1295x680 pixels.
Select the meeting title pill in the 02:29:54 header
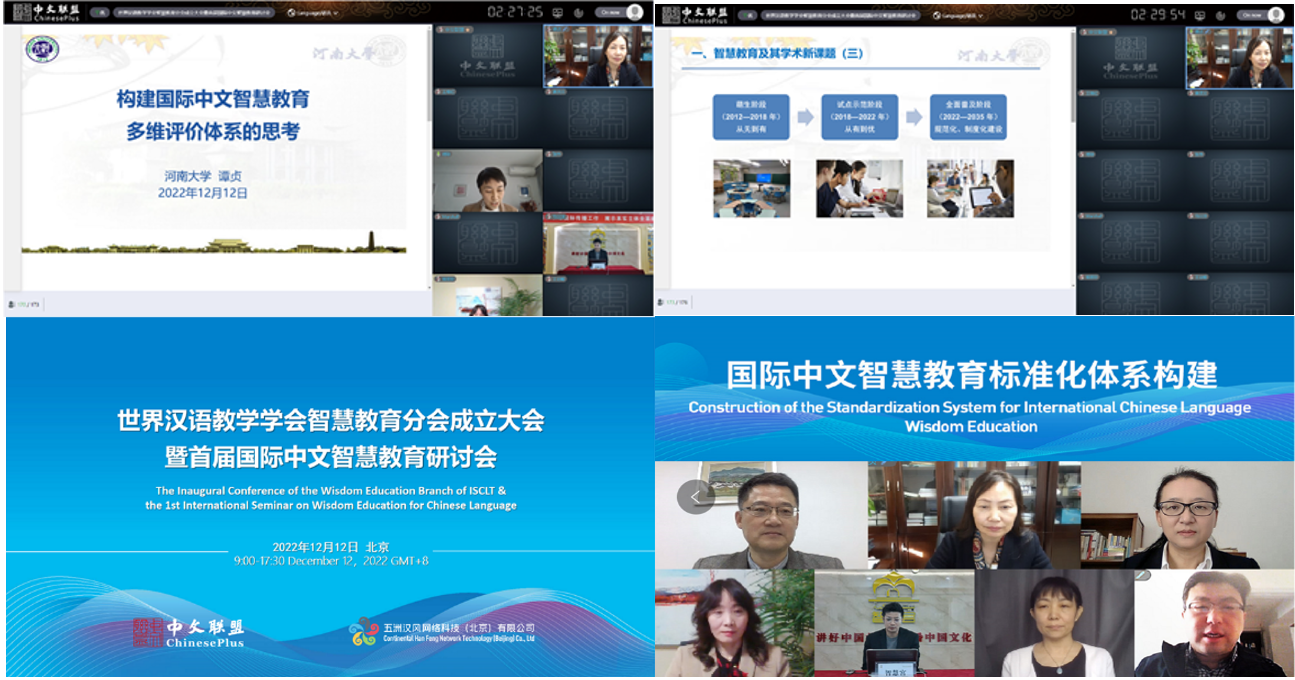tap(840, 15)
